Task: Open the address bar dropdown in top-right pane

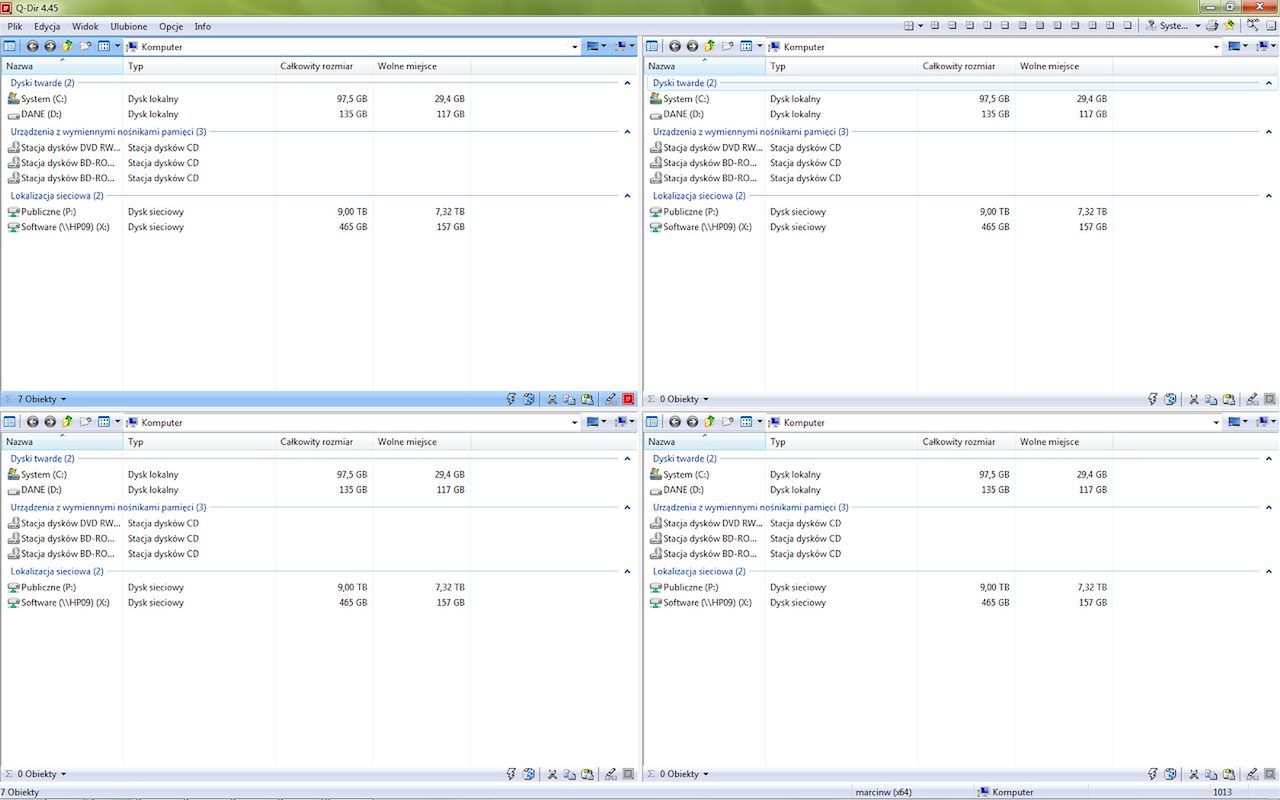Action: point(1216,46)
